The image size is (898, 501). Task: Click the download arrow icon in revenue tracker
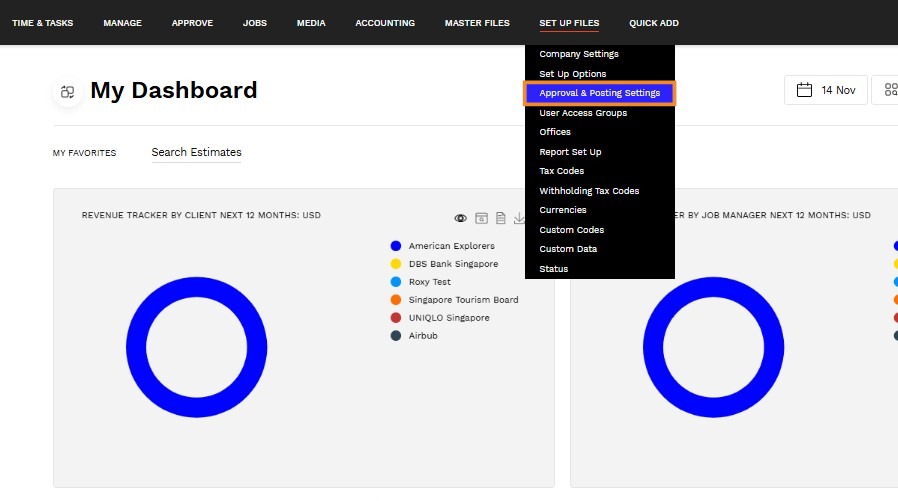pyautogui.click(x=519, y=218)
